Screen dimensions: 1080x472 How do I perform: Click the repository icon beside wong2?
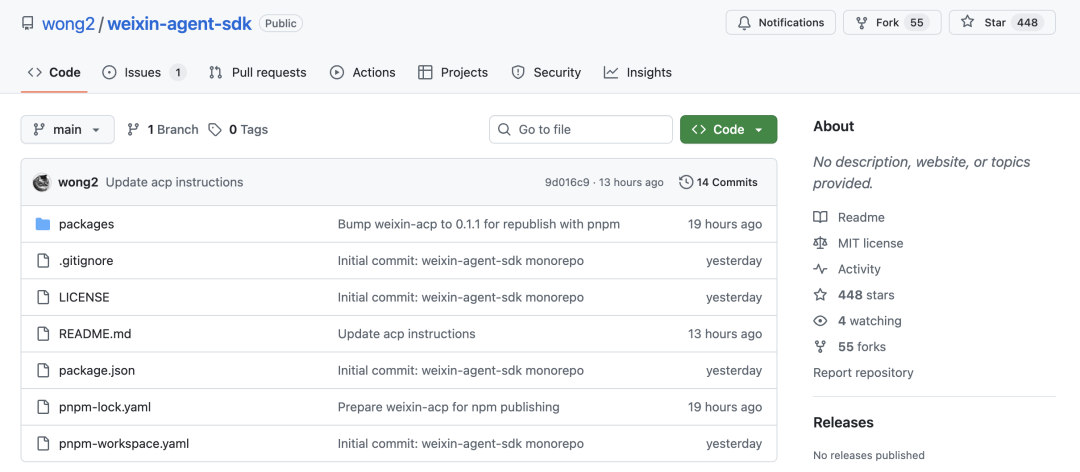pos(28,23)
